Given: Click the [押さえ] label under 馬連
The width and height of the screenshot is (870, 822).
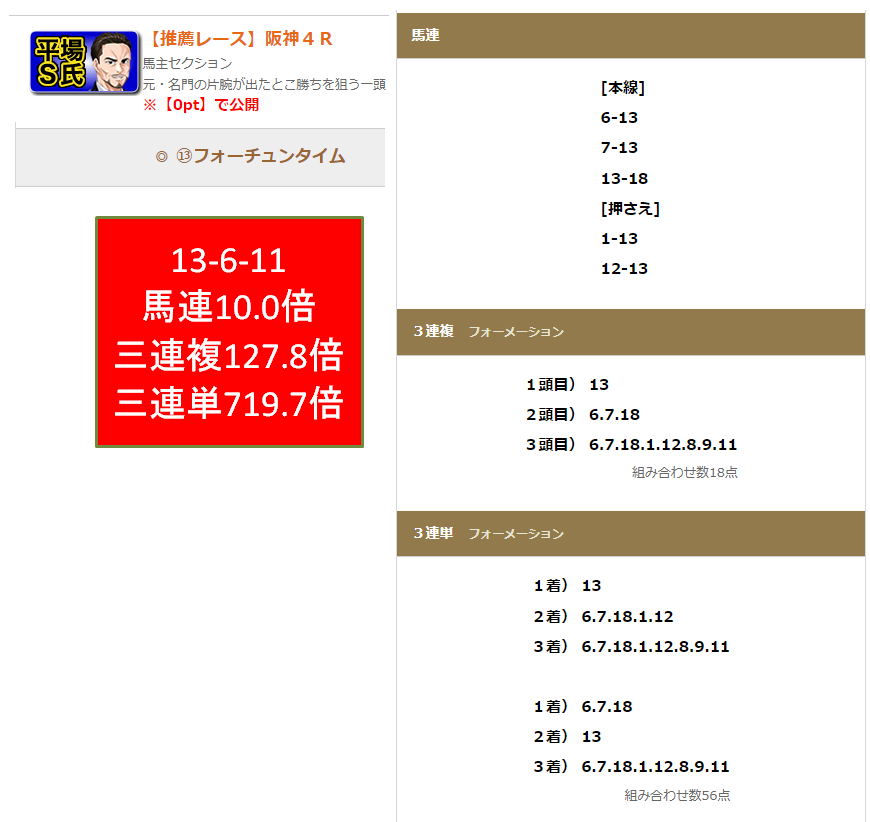Looking at the screenshot, I should pyautogui.click(x=630, y=208).
